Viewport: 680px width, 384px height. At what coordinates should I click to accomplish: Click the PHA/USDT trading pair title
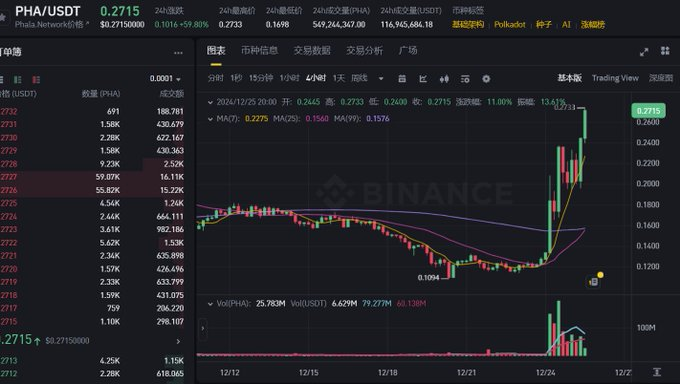(x=48, y=11)
